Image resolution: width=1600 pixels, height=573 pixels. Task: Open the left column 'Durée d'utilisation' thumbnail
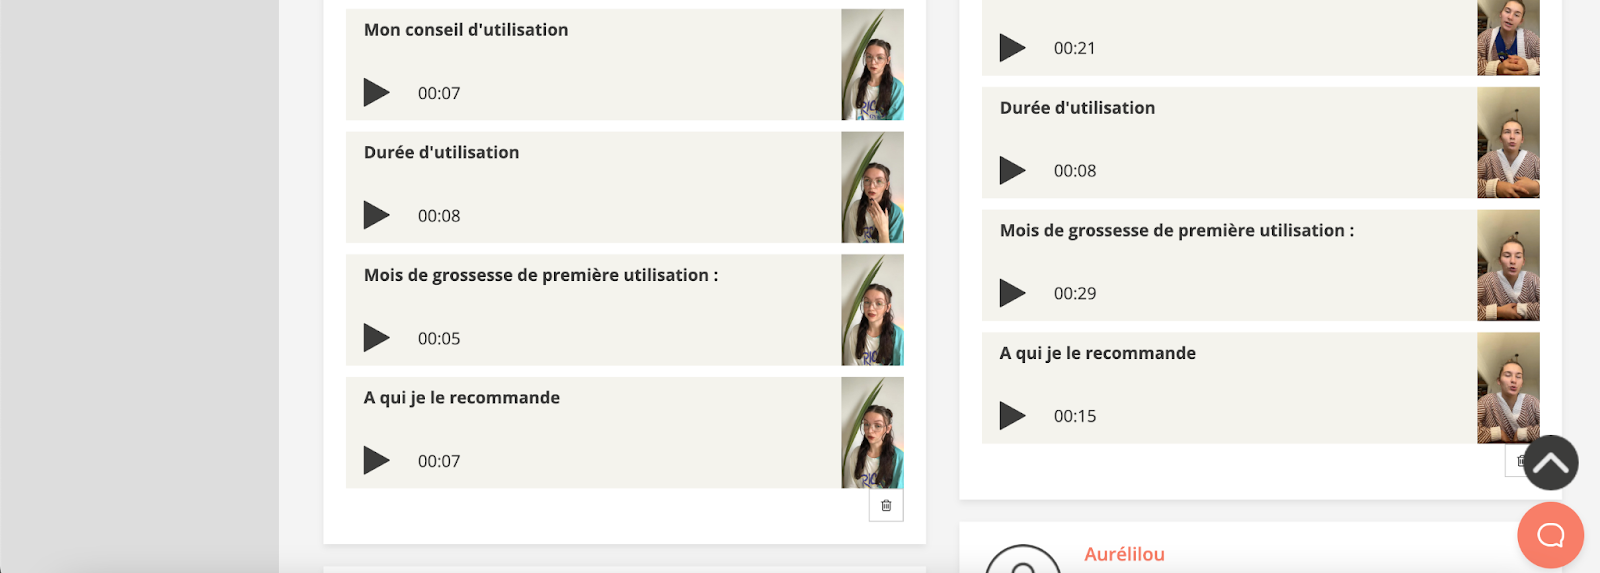(872, 187)
